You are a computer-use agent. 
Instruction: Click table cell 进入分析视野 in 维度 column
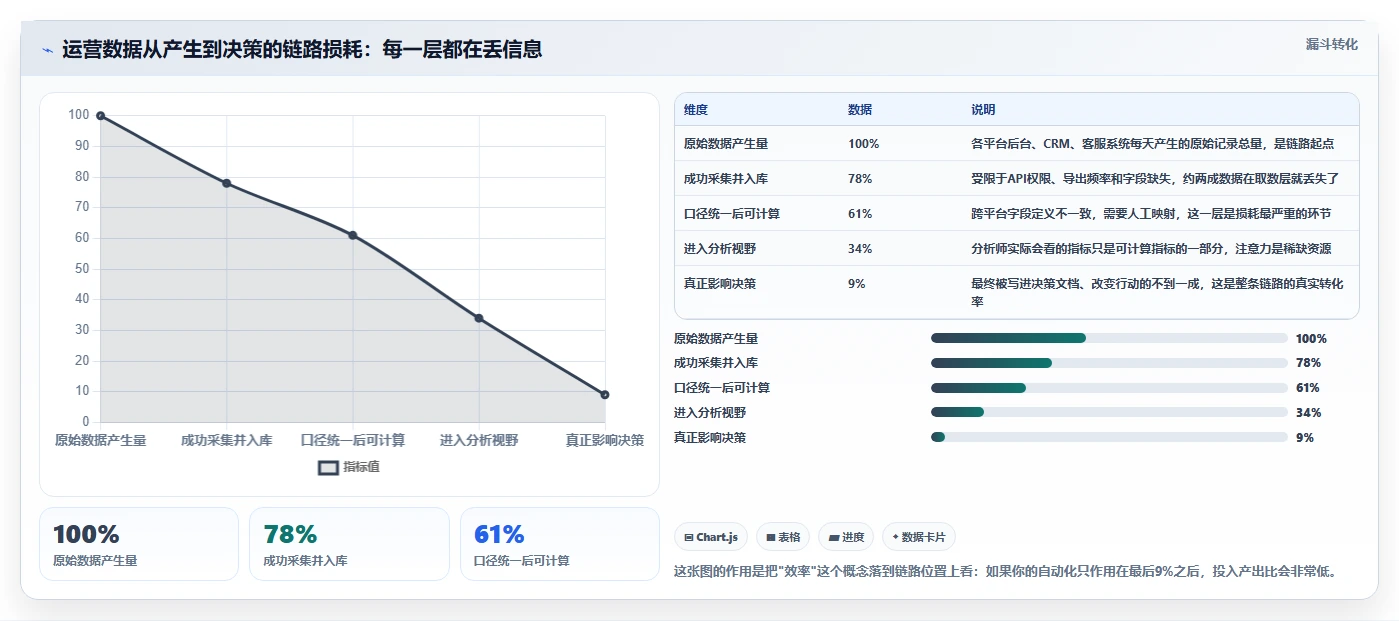(x=720, y=249)
